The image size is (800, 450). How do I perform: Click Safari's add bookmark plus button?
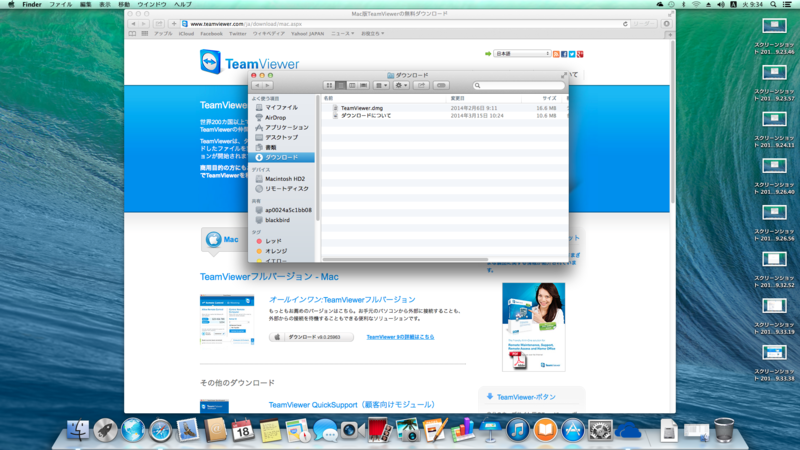[174, 24]
